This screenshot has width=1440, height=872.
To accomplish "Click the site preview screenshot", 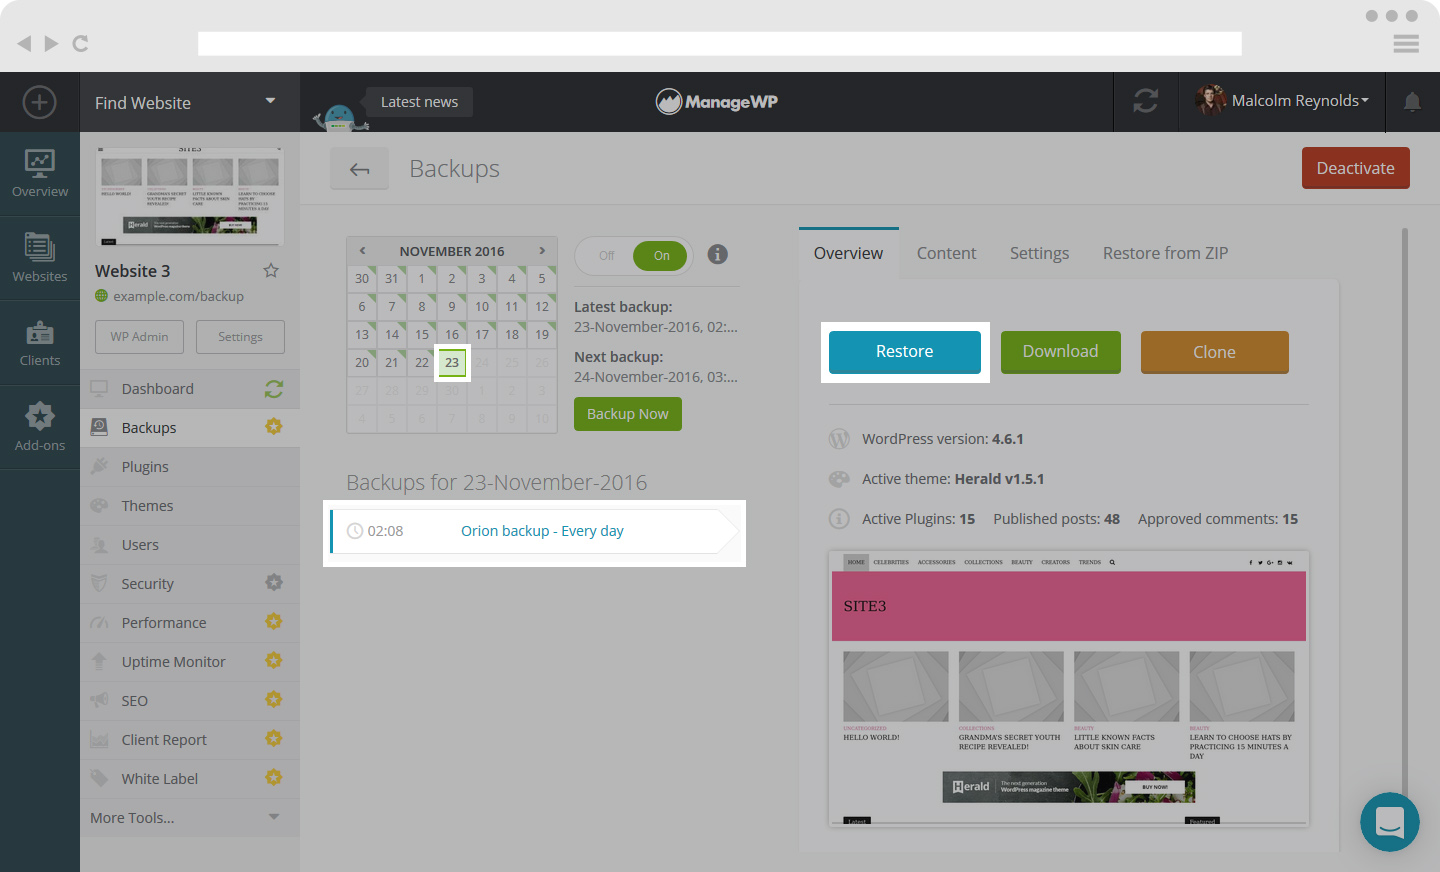I will tap(1069, 689).
